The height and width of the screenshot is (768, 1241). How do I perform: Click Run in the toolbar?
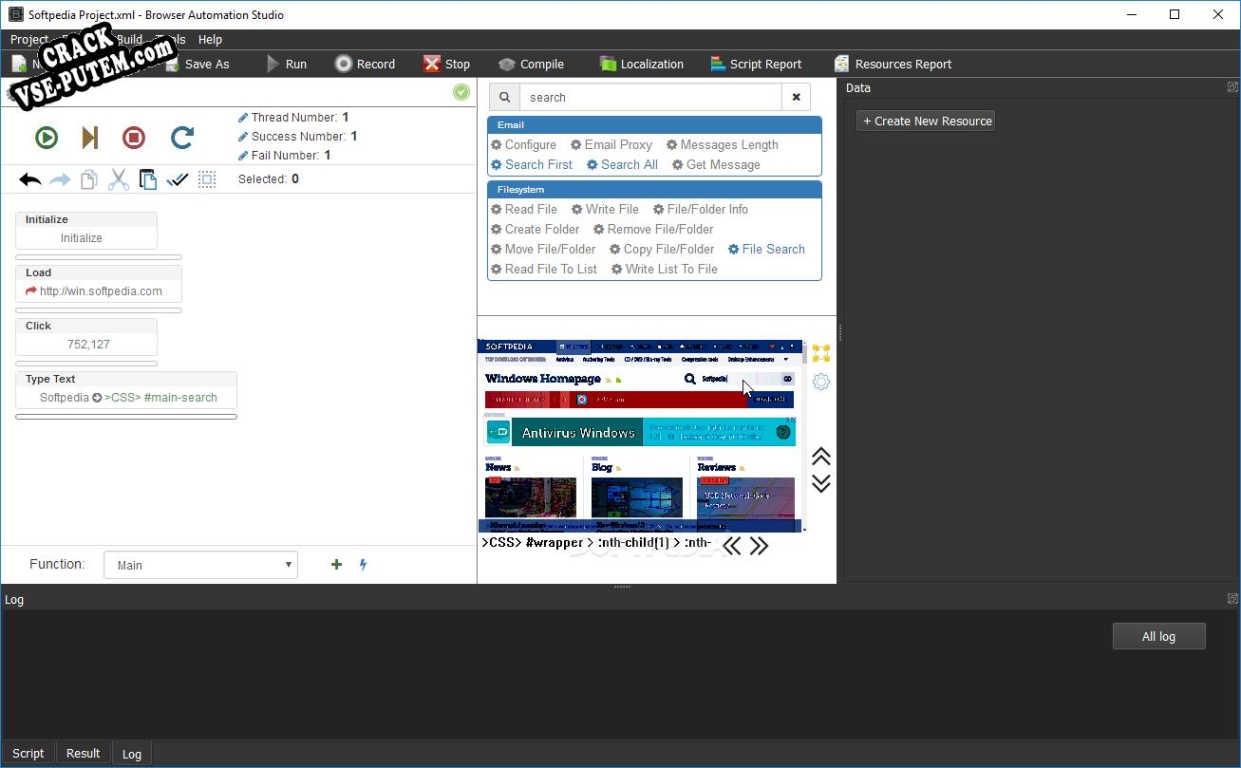(x=286, y=64)
